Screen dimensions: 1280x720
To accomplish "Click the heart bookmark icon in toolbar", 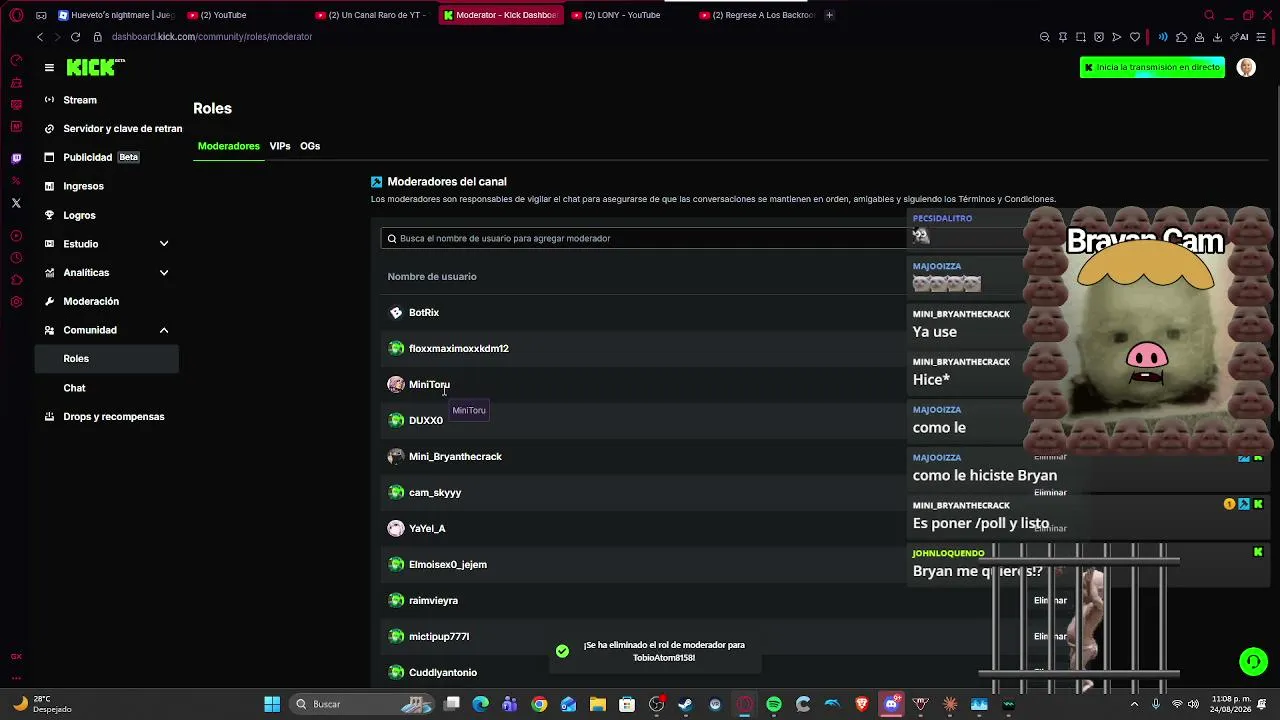I will [1135, 37].
